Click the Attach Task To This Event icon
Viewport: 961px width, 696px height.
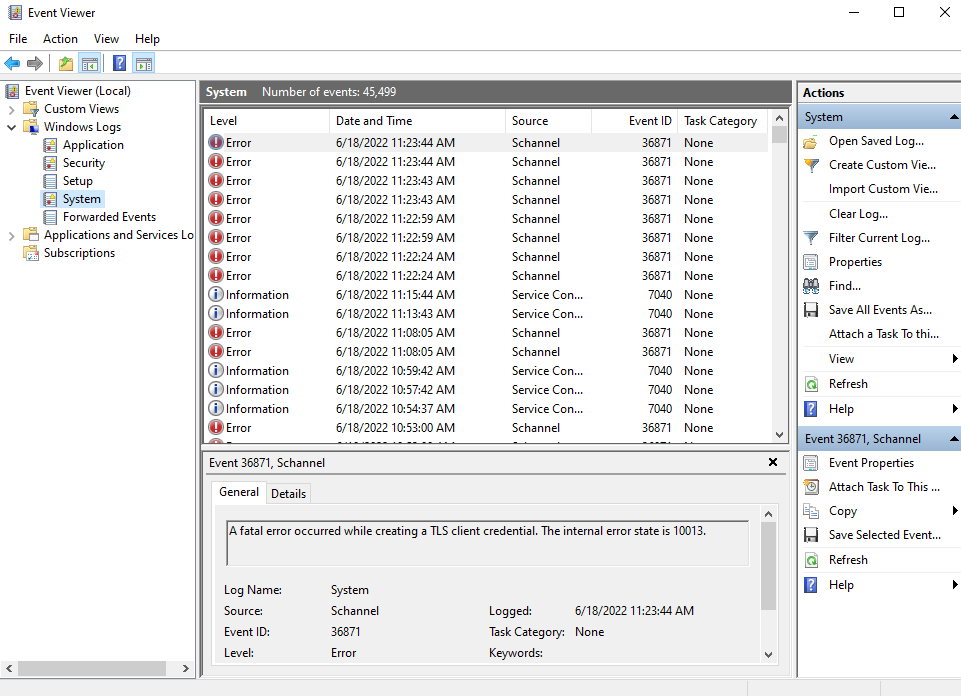pos(811,487)
